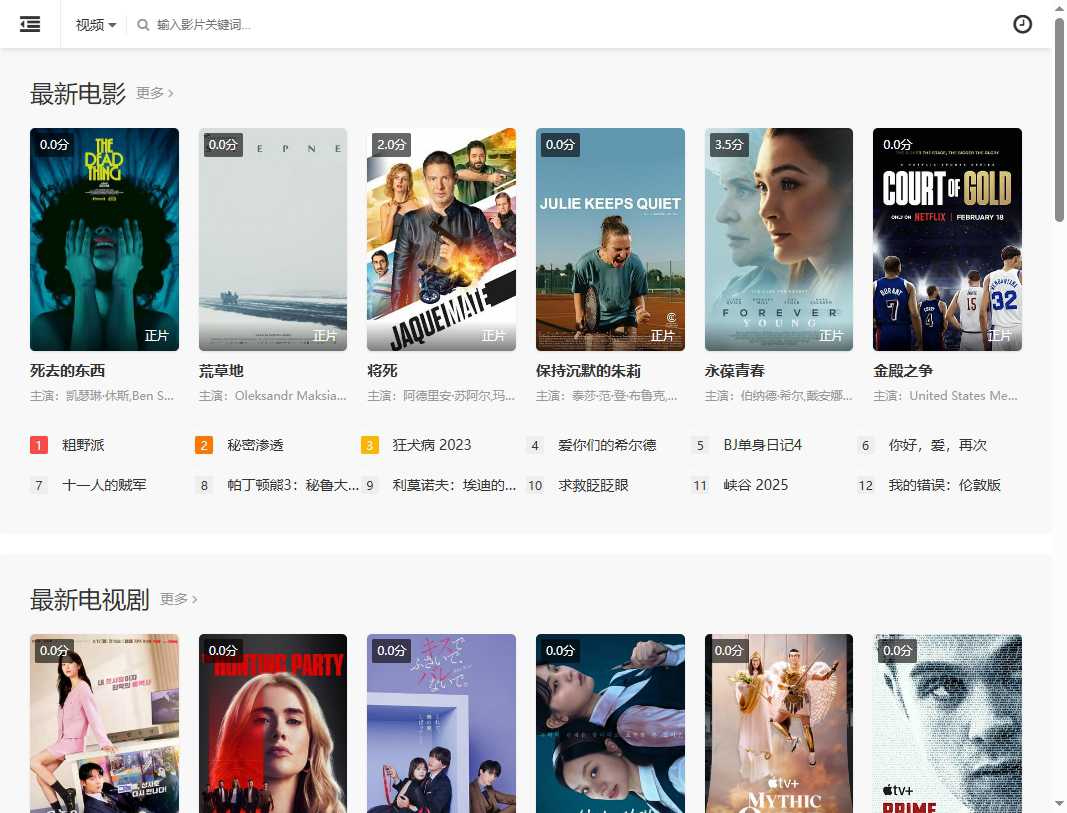Image resolution: width=1067 pixels, height=813 pixels.
Task: Open 更多 link beside 最新电影
Action: (155, 93)
